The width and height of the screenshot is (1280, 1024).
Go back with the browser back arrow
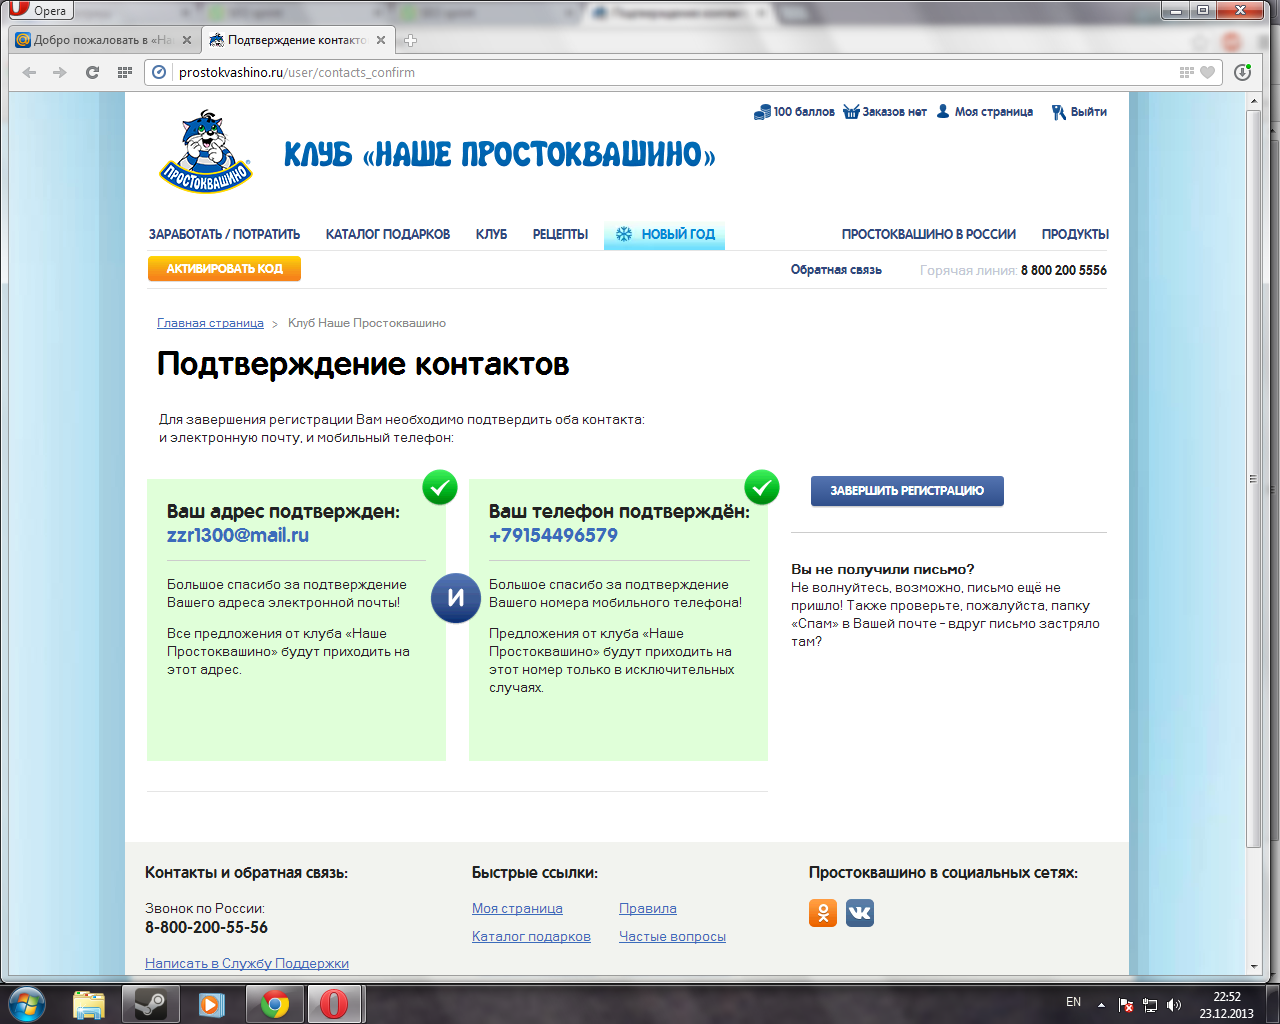tap(29, 72)
